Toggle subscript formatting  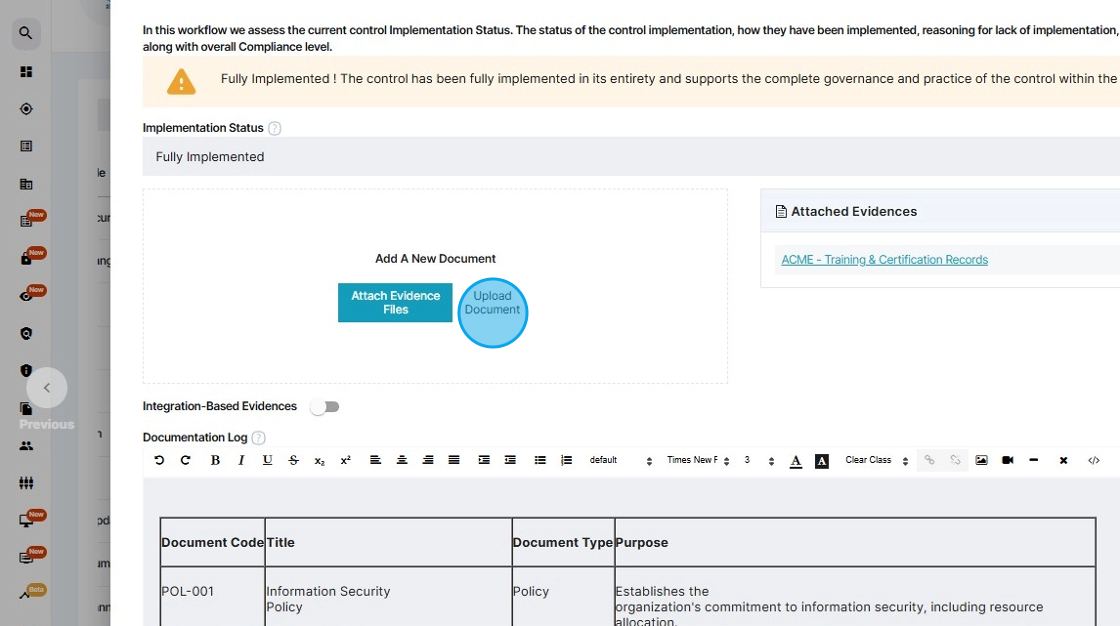tap(319, 461)
